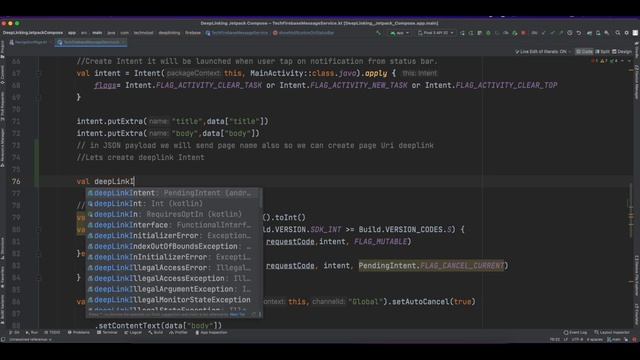Screen dimensions: 640x360
Task: Open the Problems tool window tab
Action: point(78,333)
